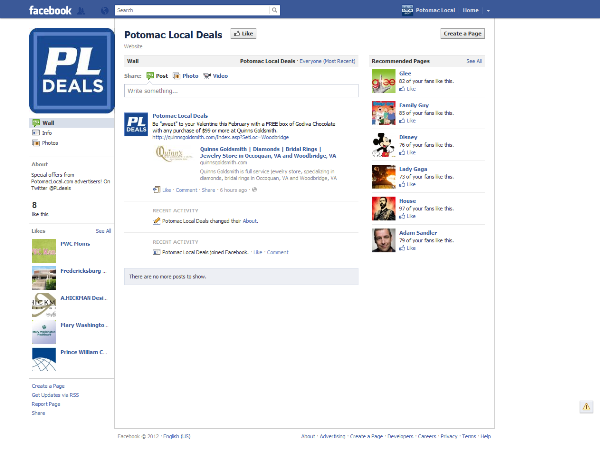This screenshot has height=457, width=600.
Task: Open Advertising link in footer
Action: [x=332, y=436]
